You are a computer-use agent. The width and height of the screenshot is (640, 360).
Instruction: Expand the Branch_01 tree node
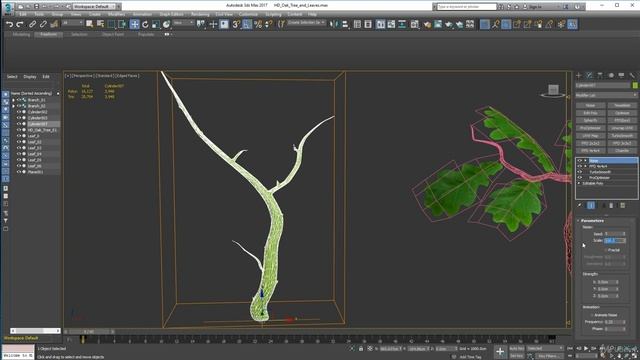(13, 100)
